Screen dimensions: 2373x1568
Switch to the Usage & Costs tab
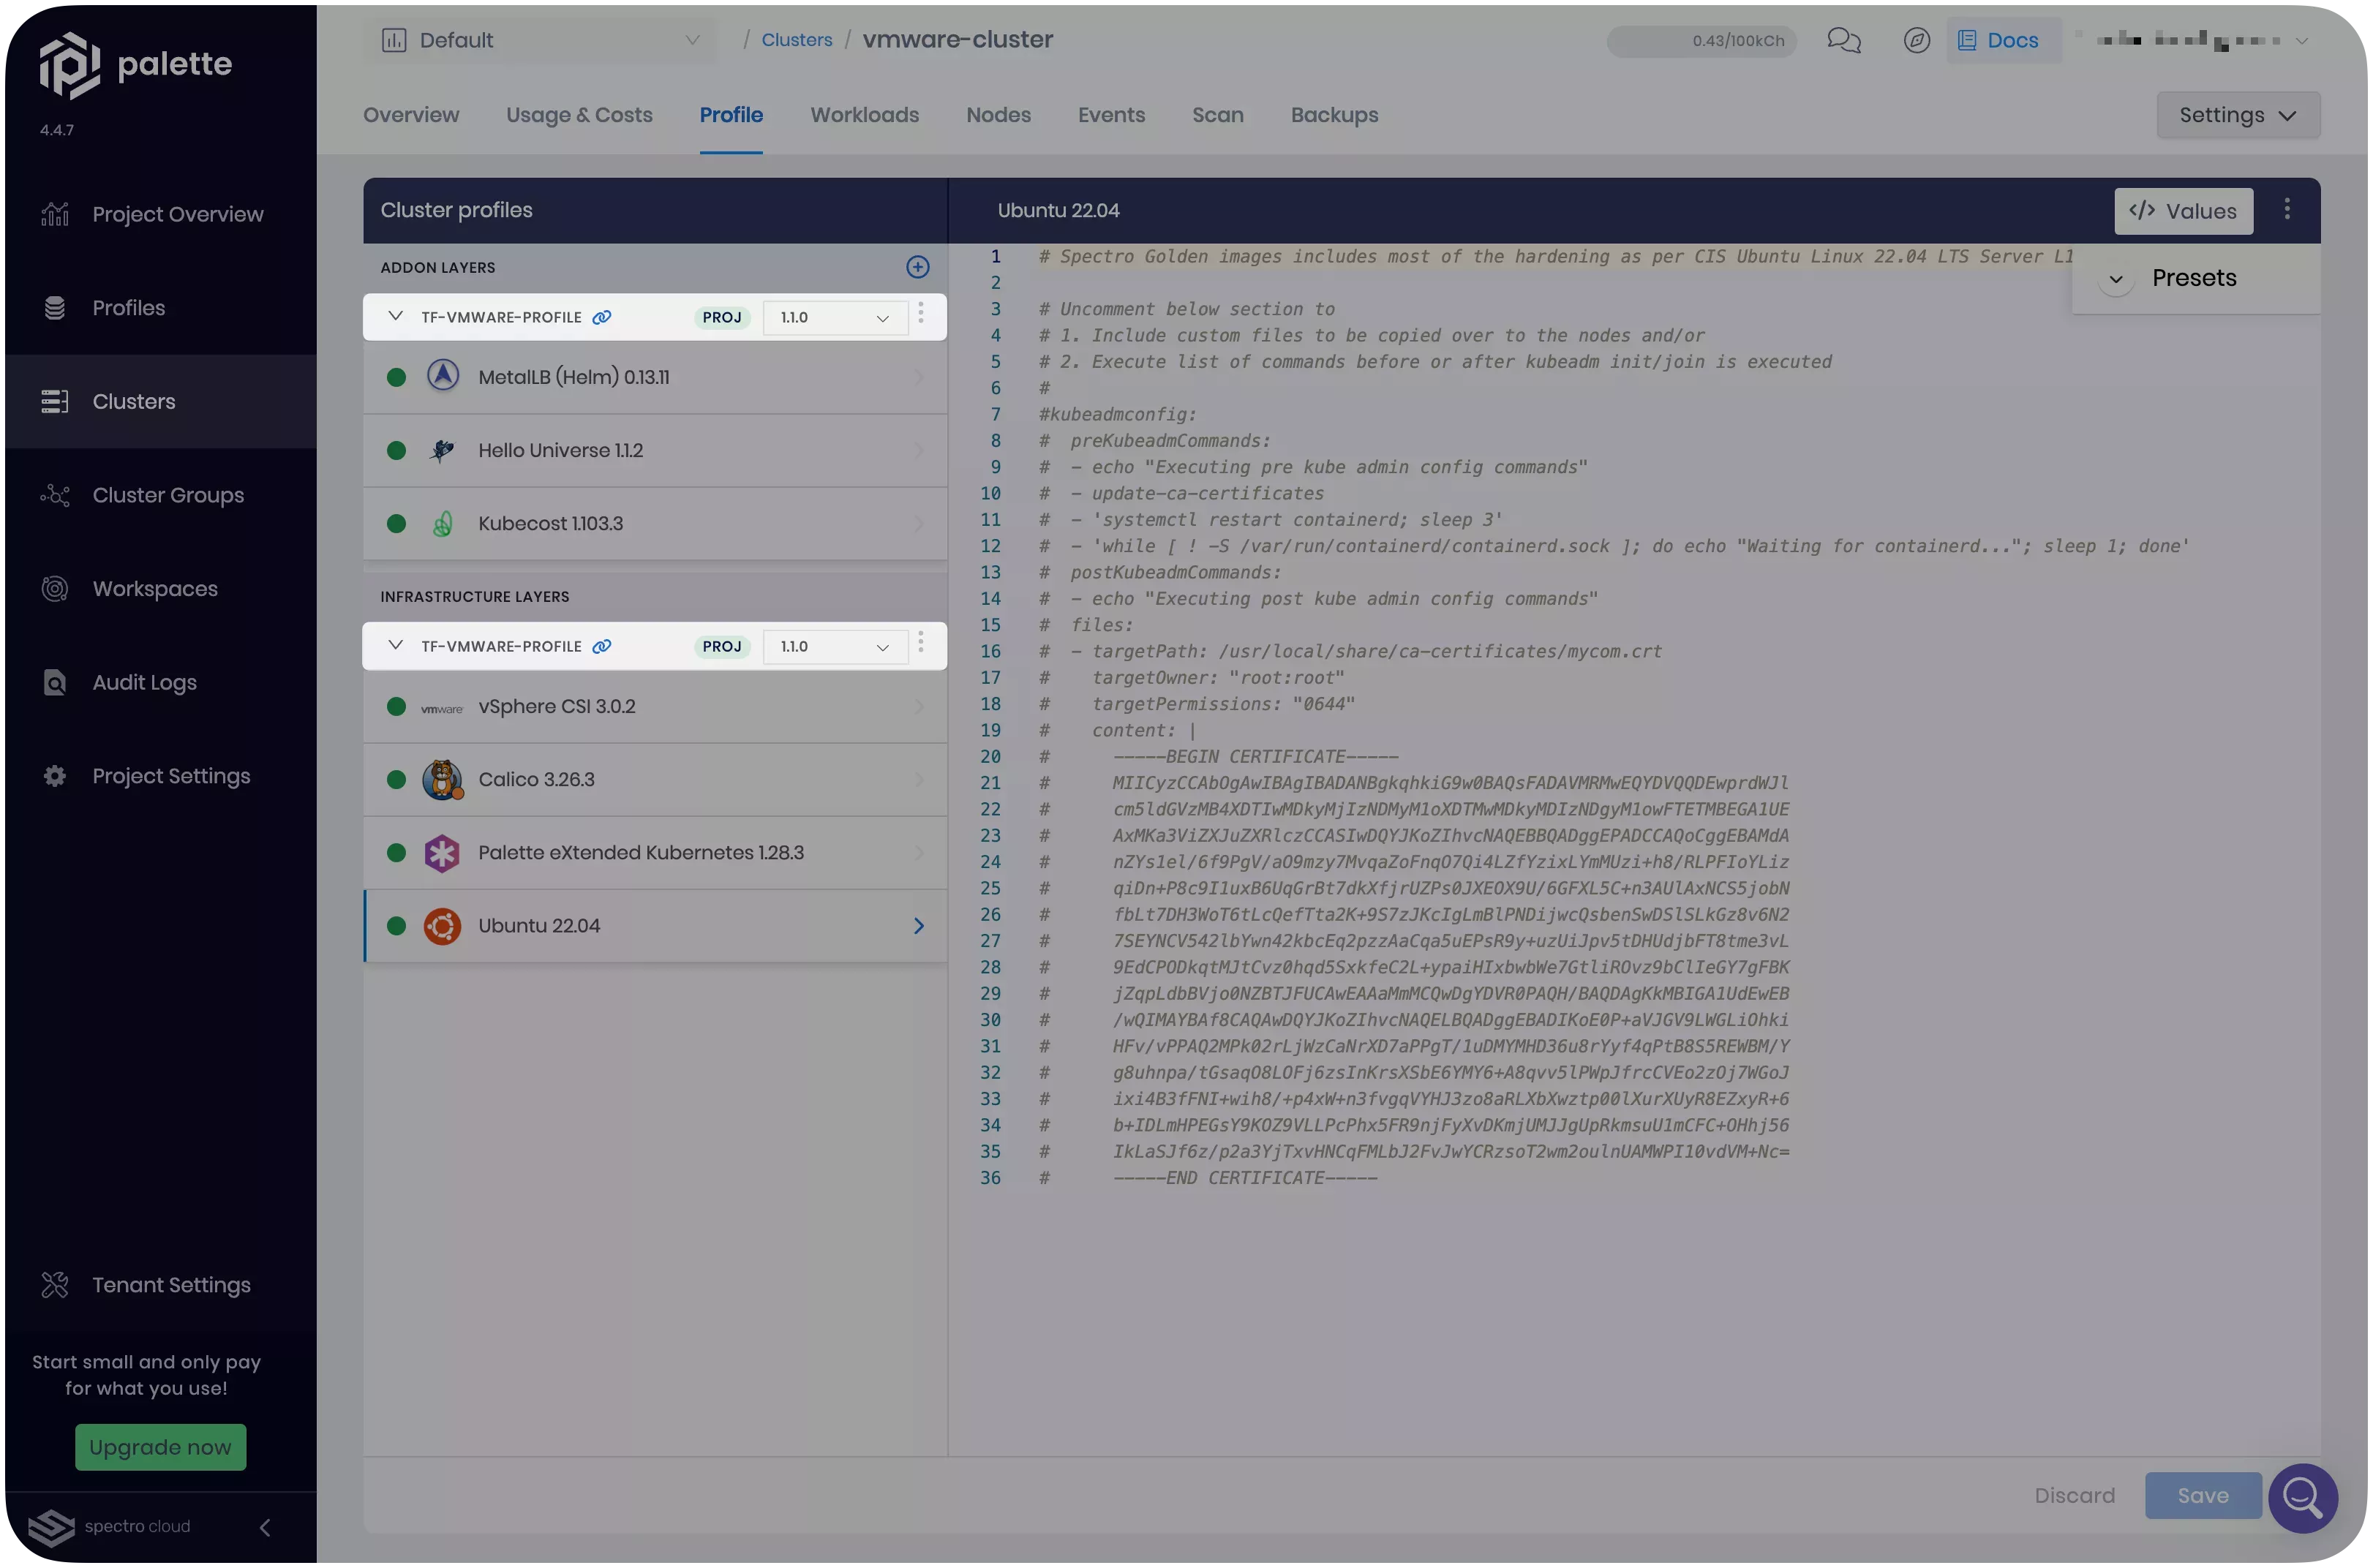(x=579, y=115)
